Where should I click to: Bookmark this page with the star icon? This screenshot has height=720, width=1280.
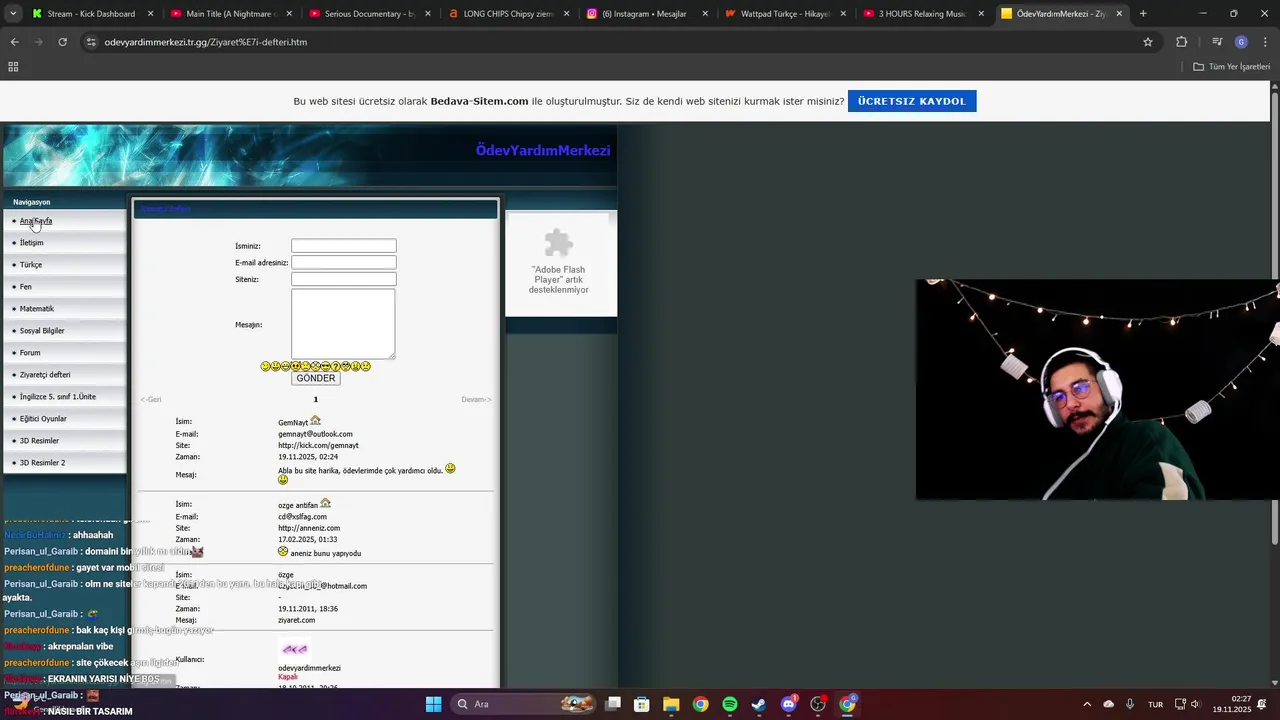[x=1148, y=42]
